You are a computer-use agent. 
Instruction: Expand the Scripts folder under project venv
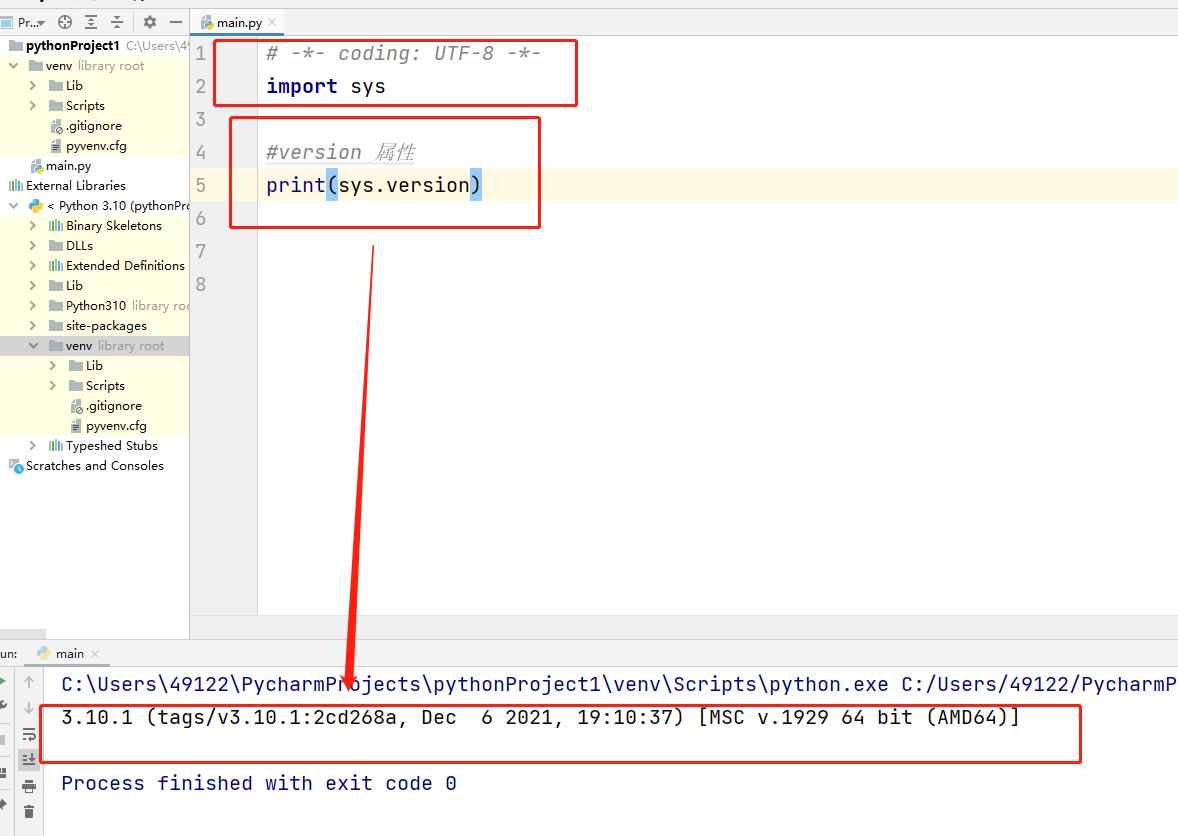[32, 106]
